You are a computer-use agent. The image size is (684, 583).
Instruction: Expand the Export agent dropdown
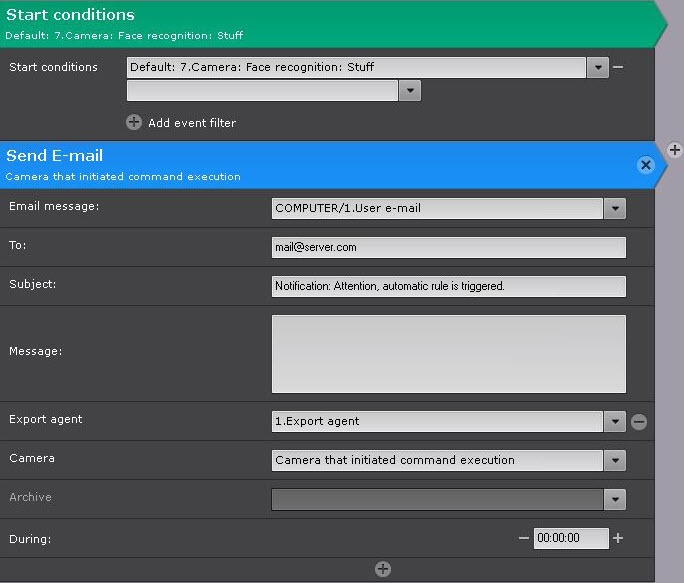point(615,422)
